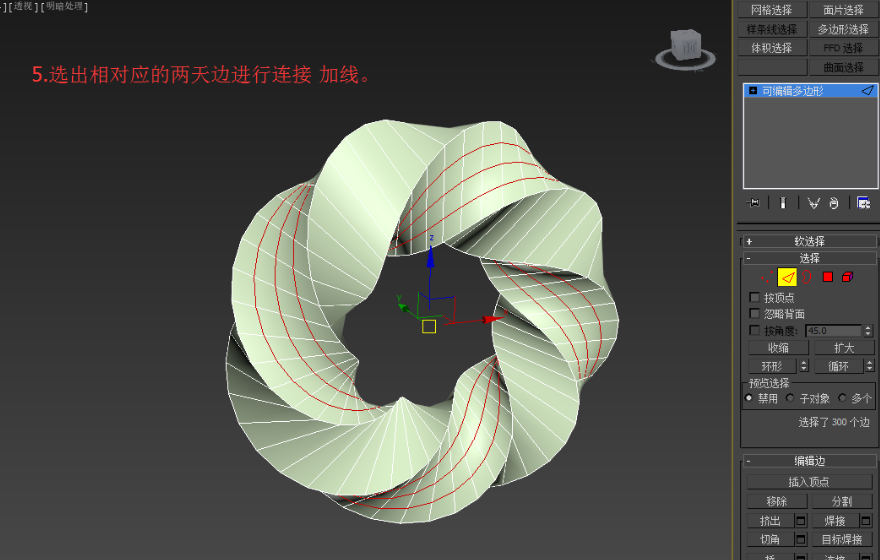The width and height of the screenshot is (880, 560).
Task: Click 扩大 grow selection button
Action: tap(844, 348)
